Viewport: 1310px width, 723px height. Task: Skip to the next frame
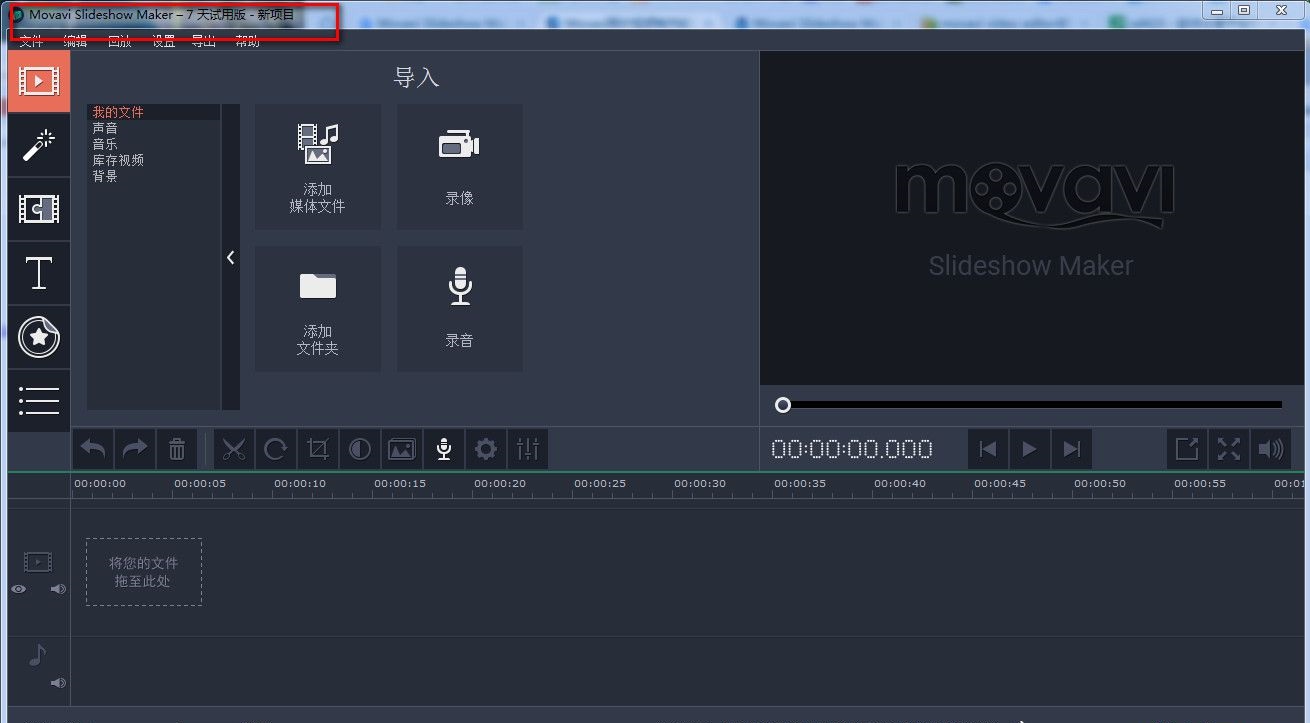click(1072, 449)
